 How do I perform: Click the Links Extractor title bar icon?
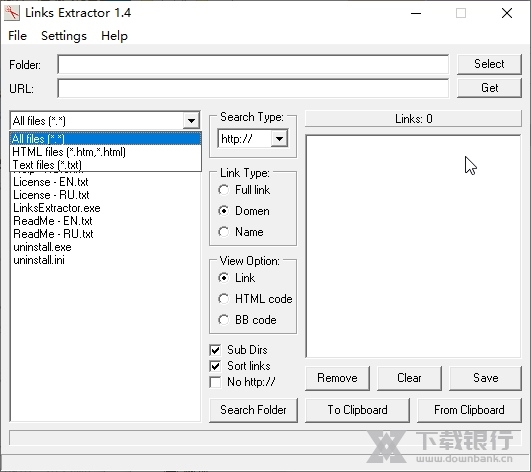coord(12,13)
